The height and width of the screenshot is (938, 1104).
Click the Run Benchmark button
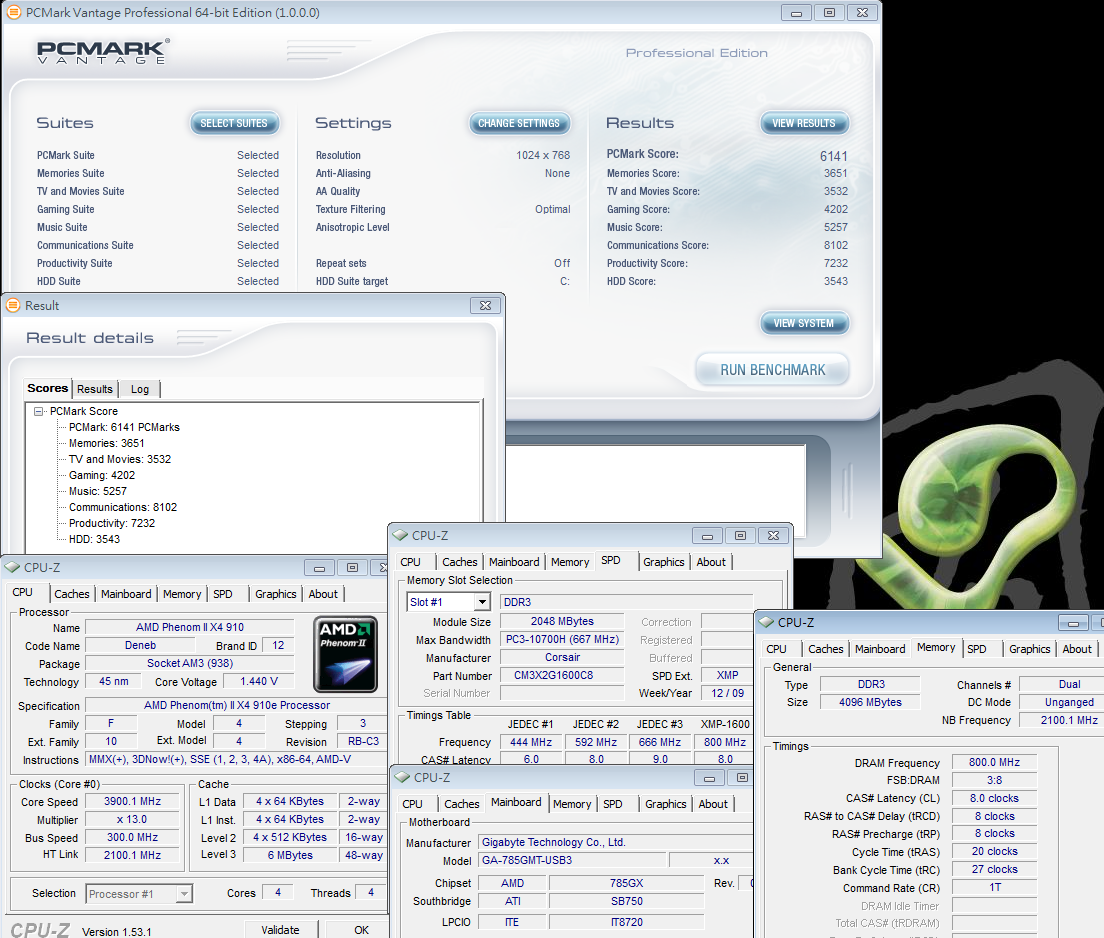click(x=772, y=370)
